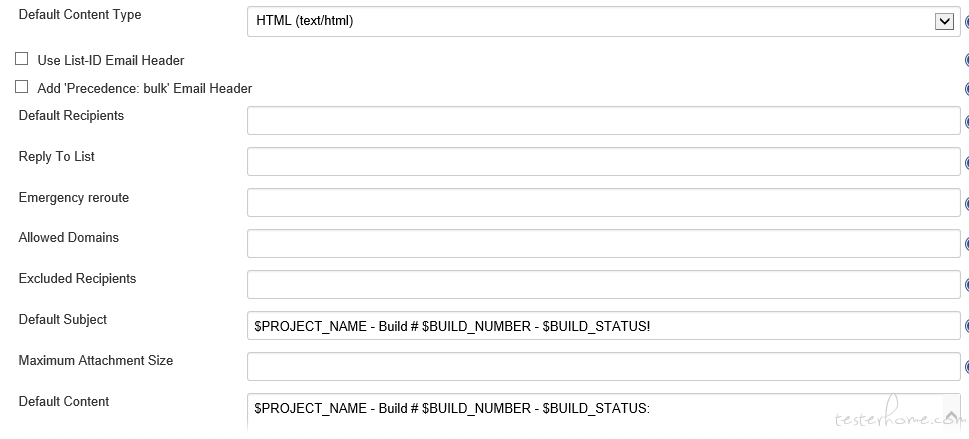The image size is (969, 439).
Task: Show help for Allowed Domains
Action: tap(966, 244)
